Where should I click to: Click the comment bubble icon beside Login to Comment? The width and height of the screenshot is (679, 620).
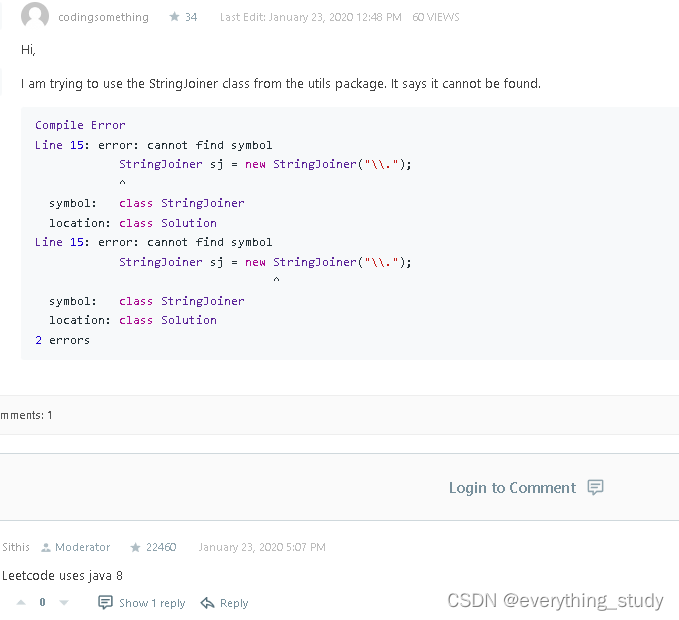tap(595, 487)
